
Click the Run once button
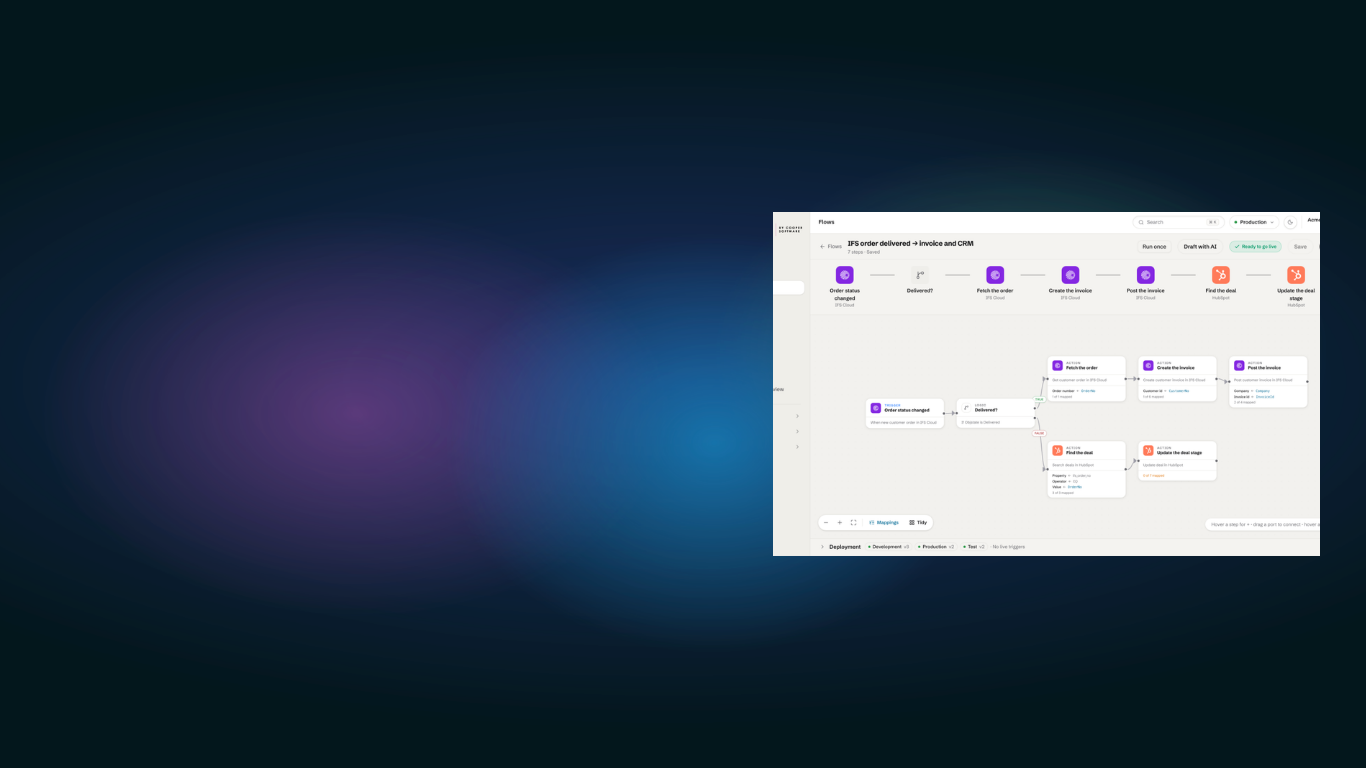(x=1154, y=246)
